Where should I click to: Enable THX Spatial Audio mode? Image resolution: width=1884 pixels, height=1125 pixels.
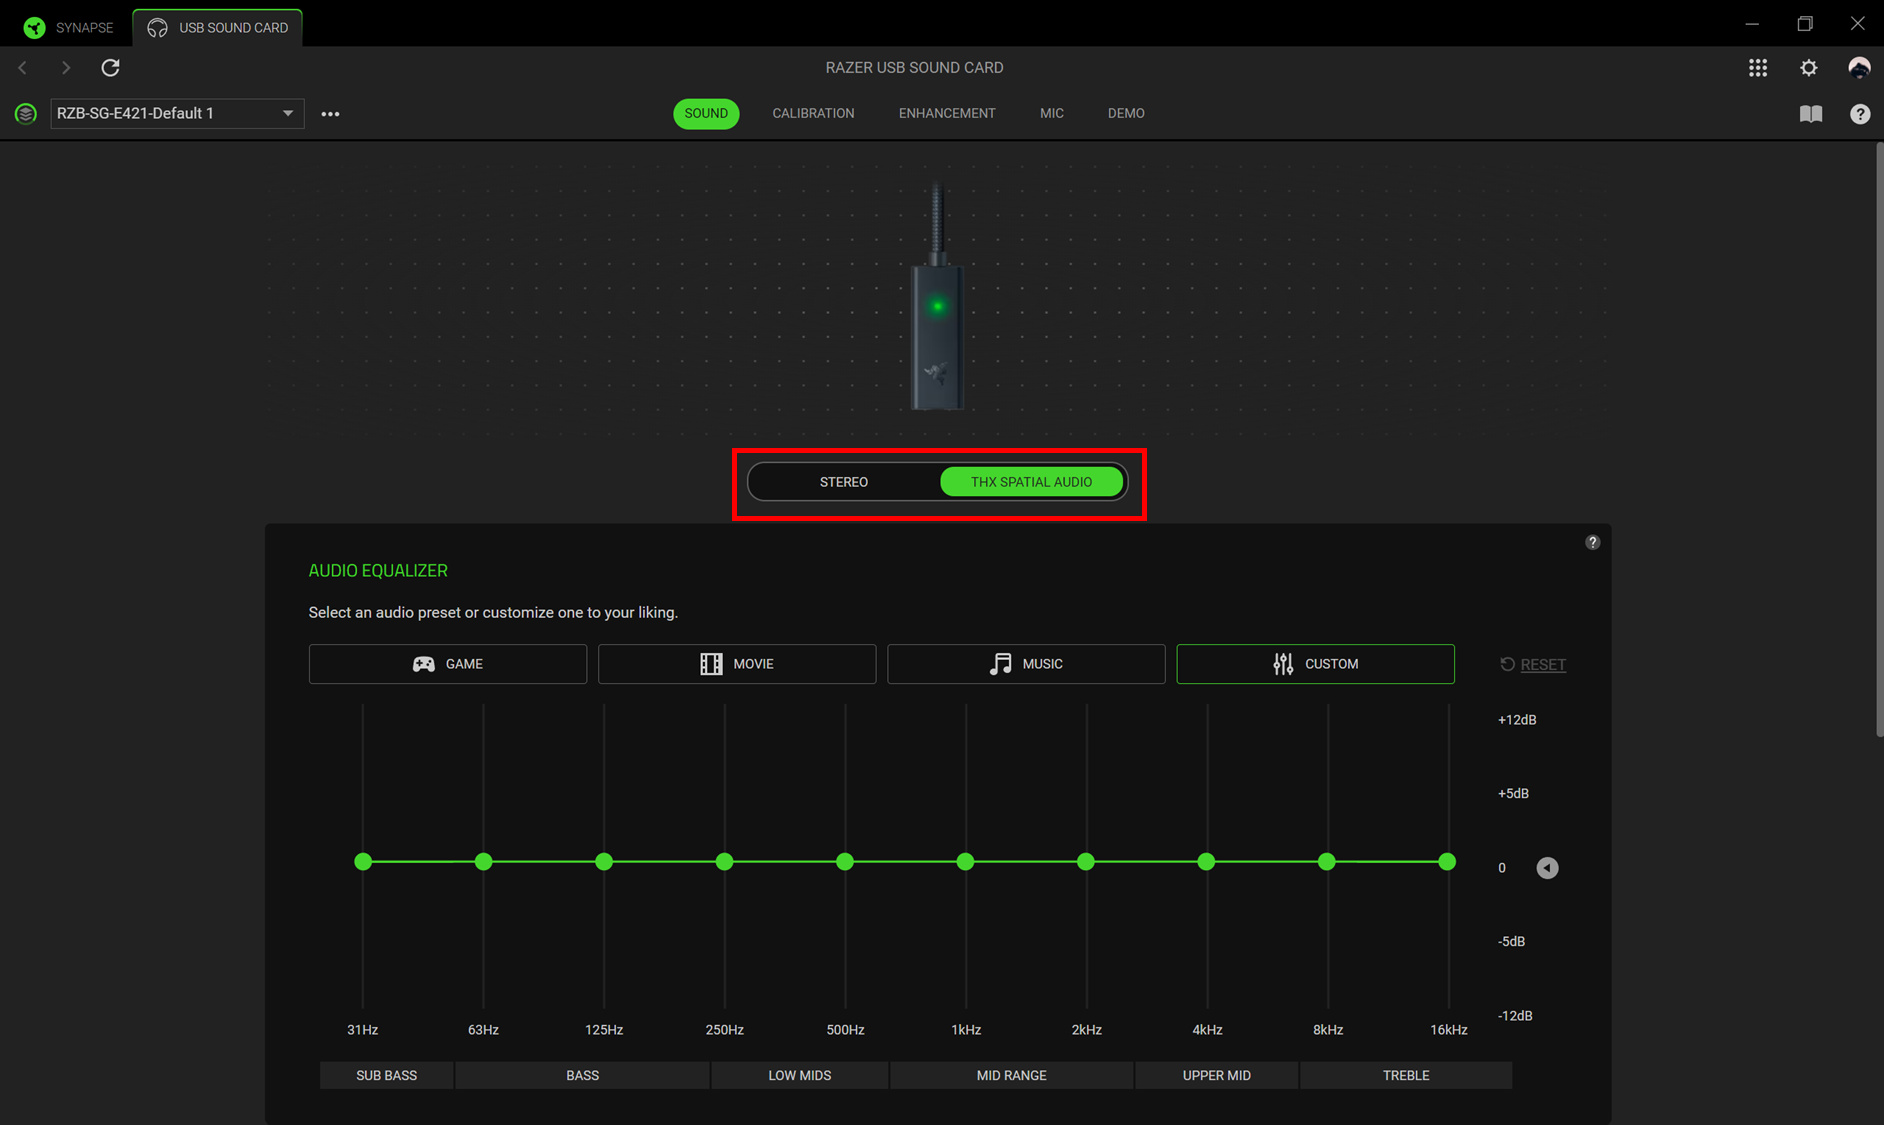[x=1030, y=482]
